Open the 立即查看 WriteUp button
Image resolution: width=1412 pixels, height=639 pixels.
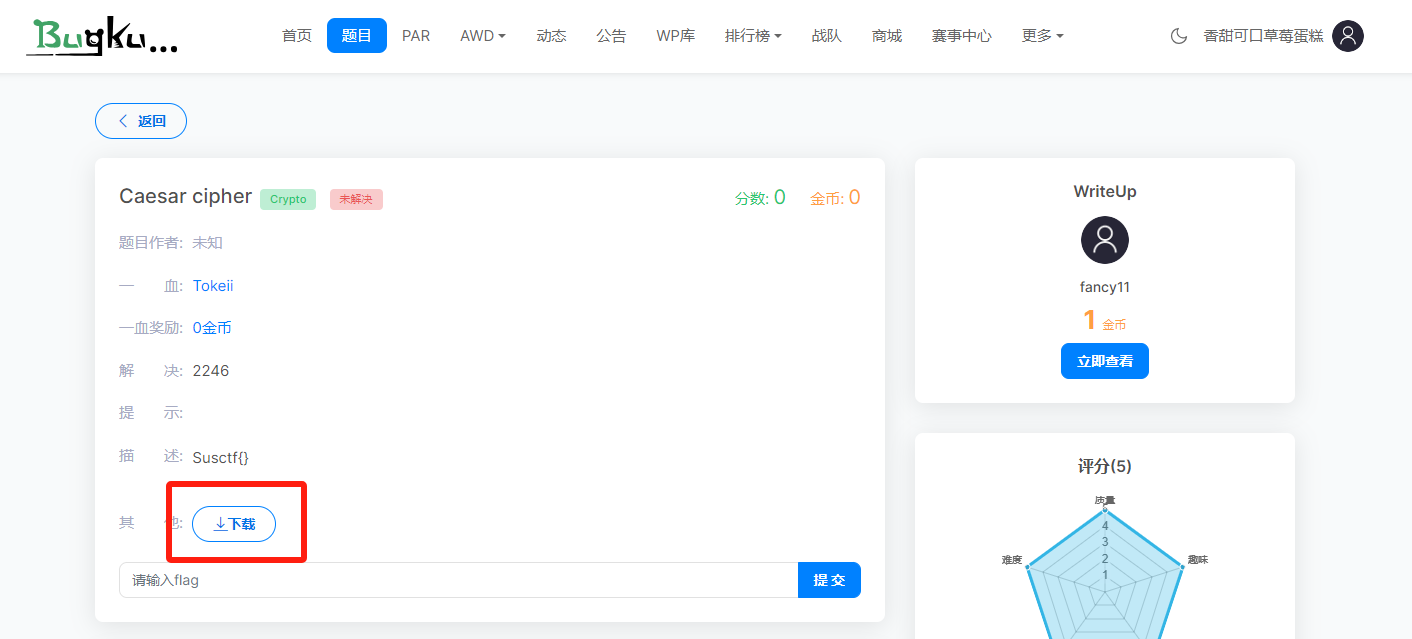tap(1104, 361)
